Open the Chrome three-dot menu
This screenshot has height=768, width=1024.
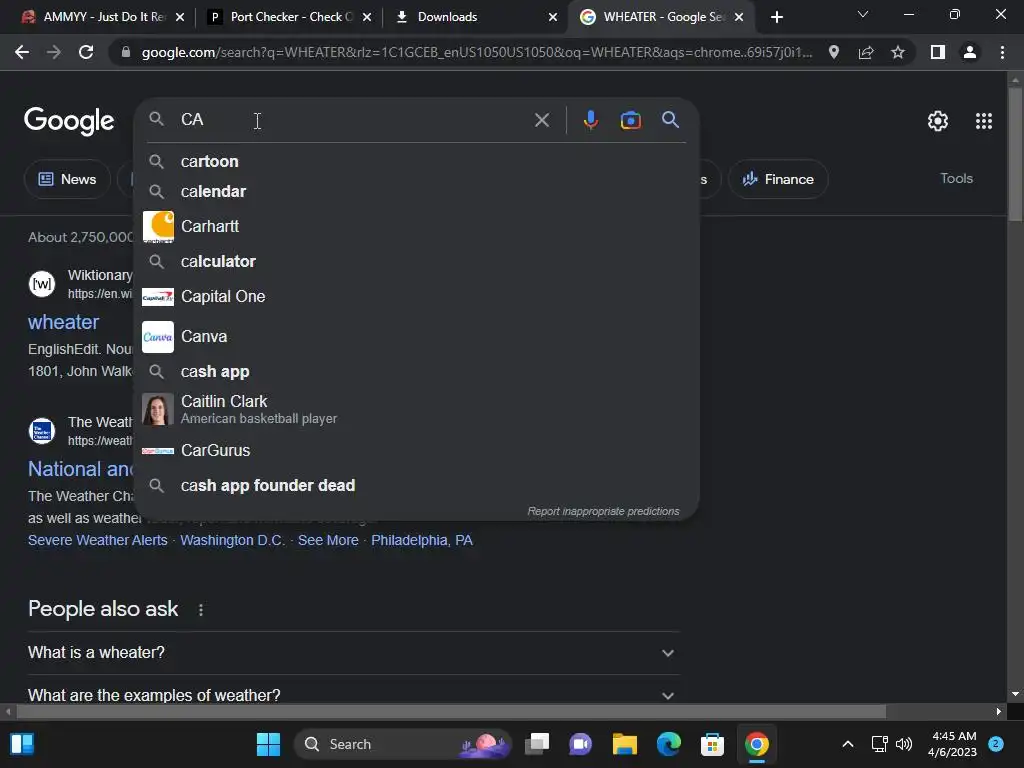[x=1002, y=52]
